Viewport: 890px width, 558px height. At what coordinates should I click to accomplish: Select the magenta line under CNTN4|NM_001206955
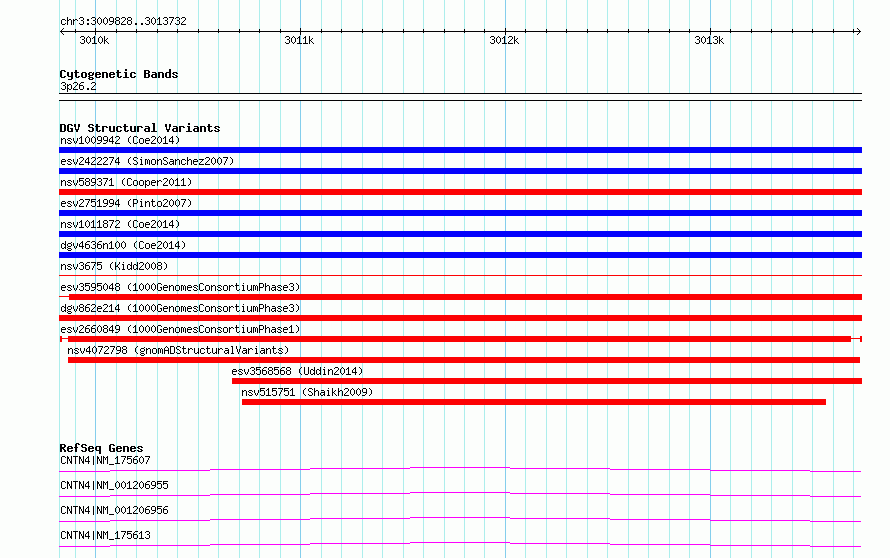460,494
